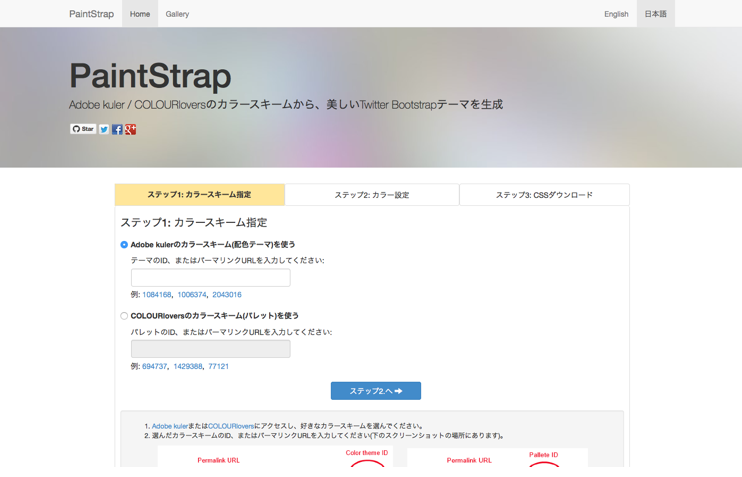Focus the Adobe kuler theme ID input
Image resolution: width=742 pixels, height=477 pixels.
pyautogui.click(x=211, y=278)
